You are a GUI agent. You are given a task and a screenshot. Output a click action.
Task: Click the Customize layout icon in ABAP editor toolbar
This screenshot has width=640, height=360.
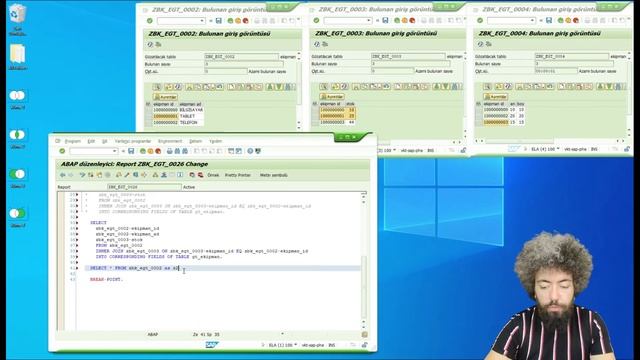click(258, 151)
